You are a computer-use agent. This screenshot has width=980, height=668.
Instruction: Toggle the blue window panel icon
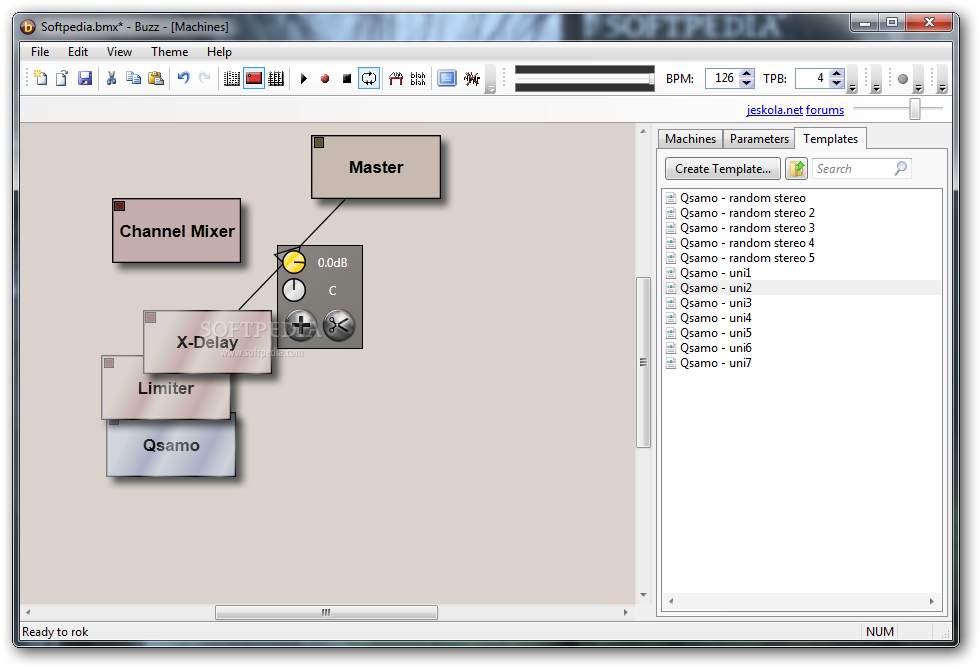click(447, 78)
